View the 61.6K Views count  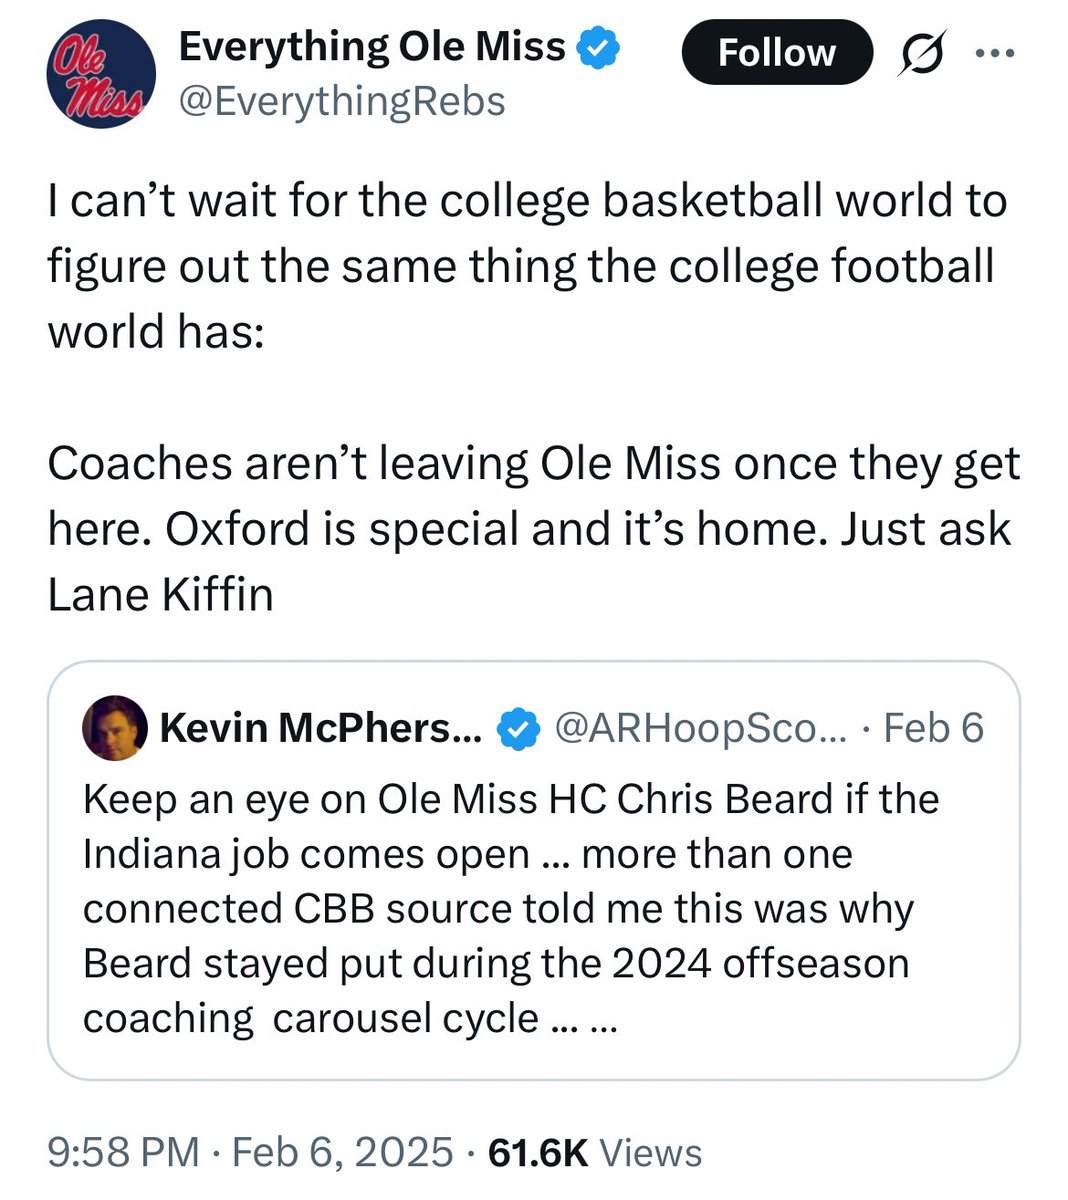(594, 1152)
